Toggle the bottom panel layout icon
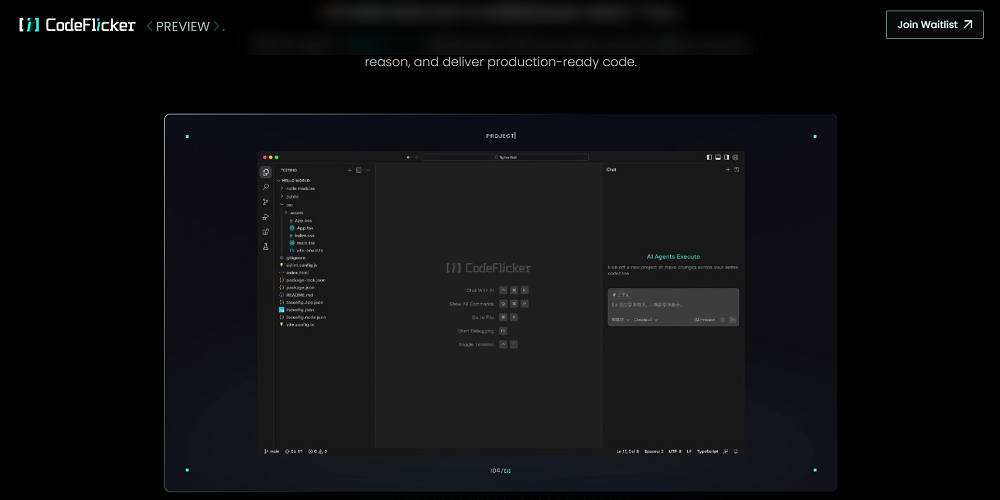Viewport: 1000px width, 500px height. pyautogui.click(x=718, y=157)
